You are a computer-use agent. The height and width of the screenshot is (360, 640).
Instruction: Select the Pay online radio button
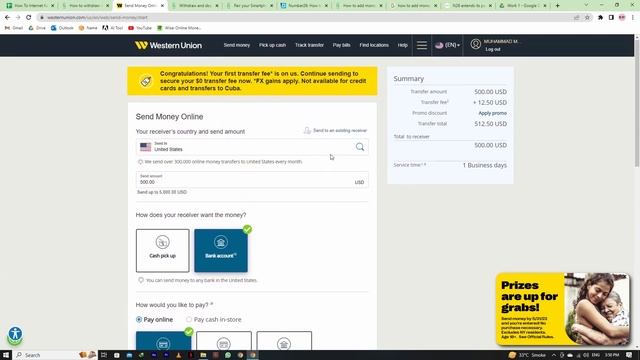point(139,320)
